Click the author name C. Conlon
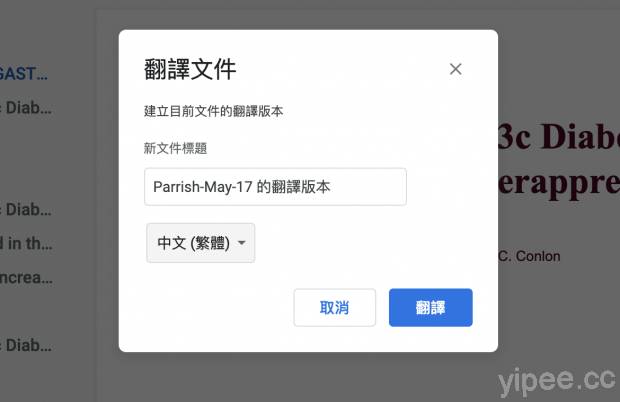This screenshot has height=402, width=620. pyautogui.click(x=529, y=256)
